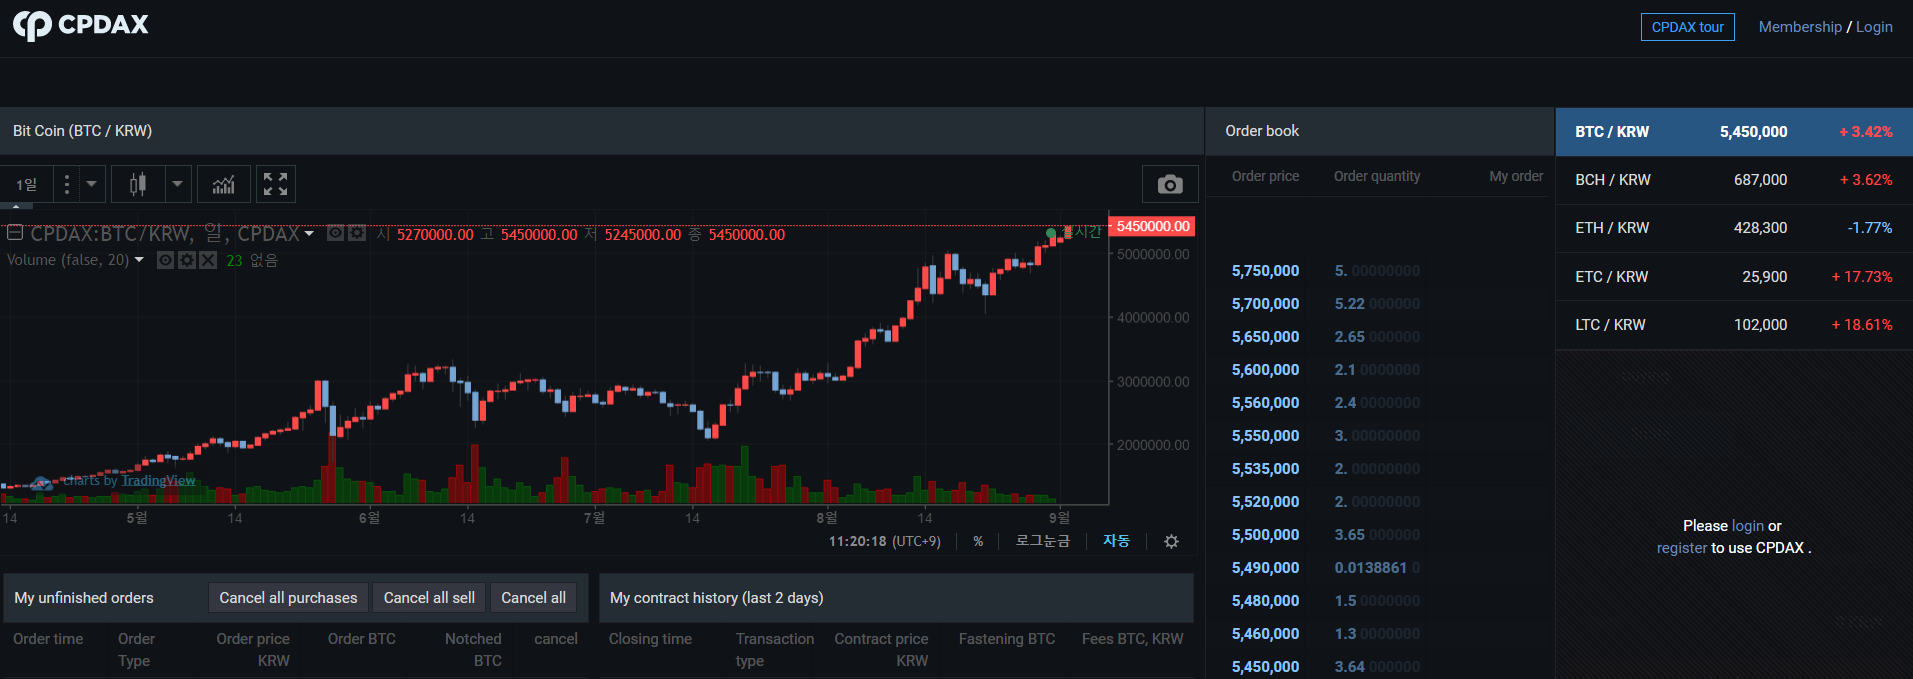The height and width of the screenshot is (679, 1913).
Task: Collapse the chart legend box icon
Action: point(15,233)
